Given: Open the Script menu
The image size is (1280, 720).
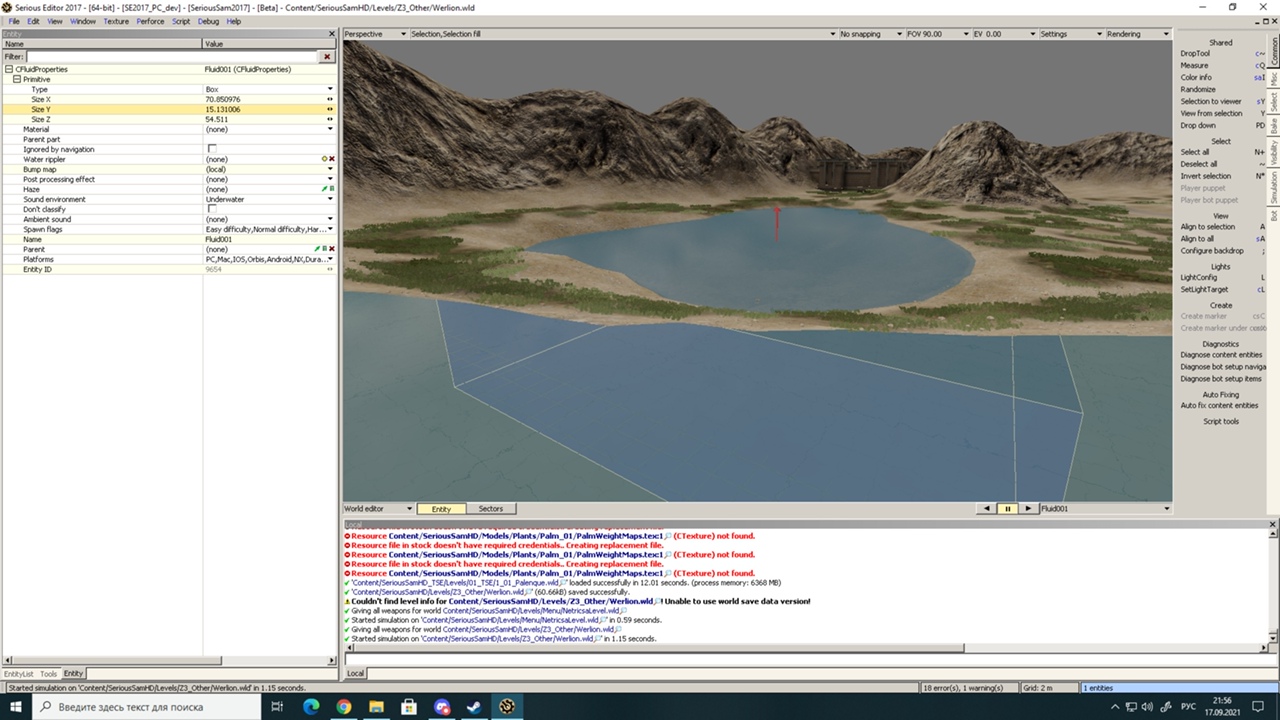Looking at the screenshot, I should pyautogui.click(x=181, y=21).
